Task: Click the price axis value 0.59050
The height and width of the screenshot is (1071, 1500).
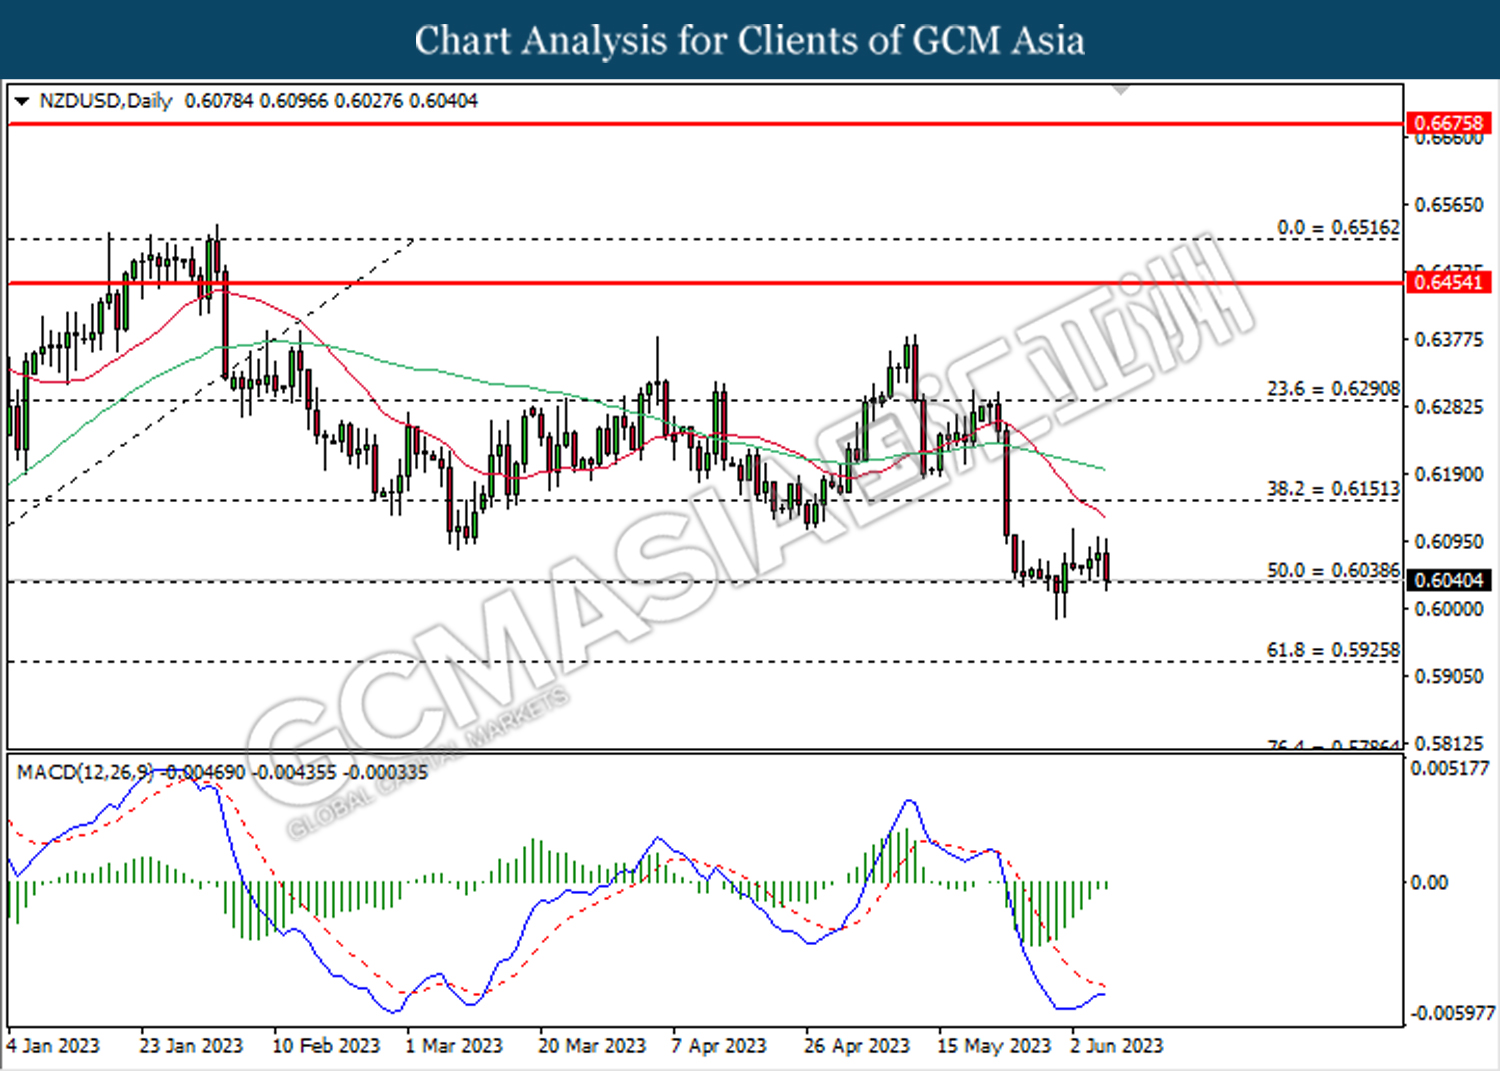Action: click(x=1449, y=676)
